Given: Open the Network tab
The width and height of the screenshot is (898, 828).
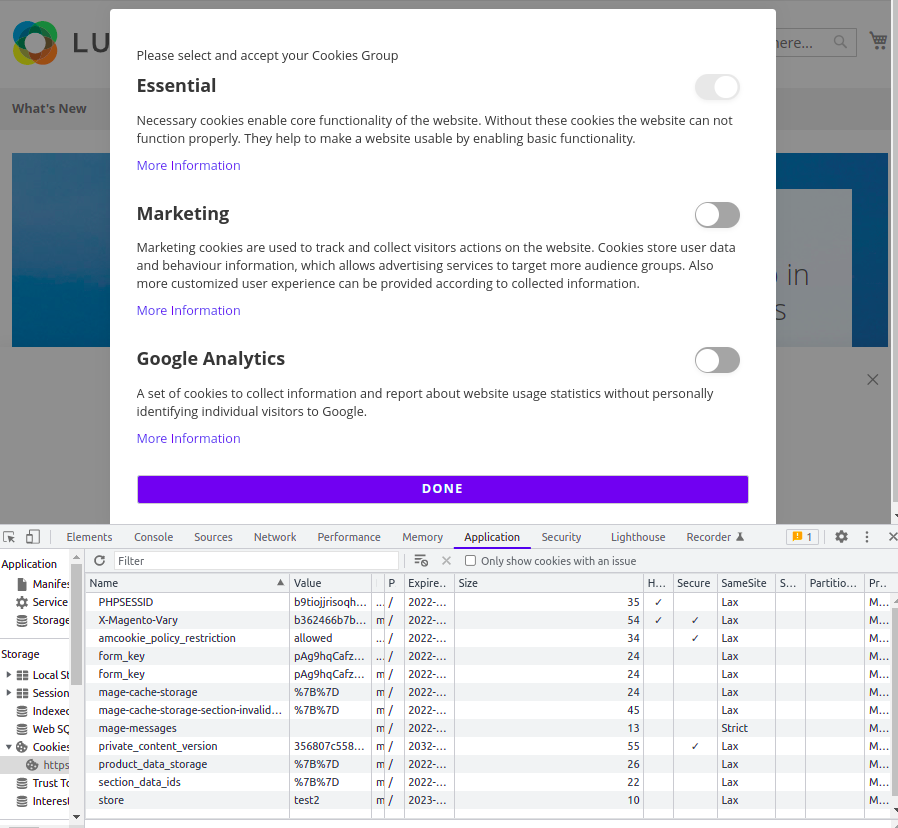Looking at the screenshot, I should pyautogui.click(x=275, y=537).
